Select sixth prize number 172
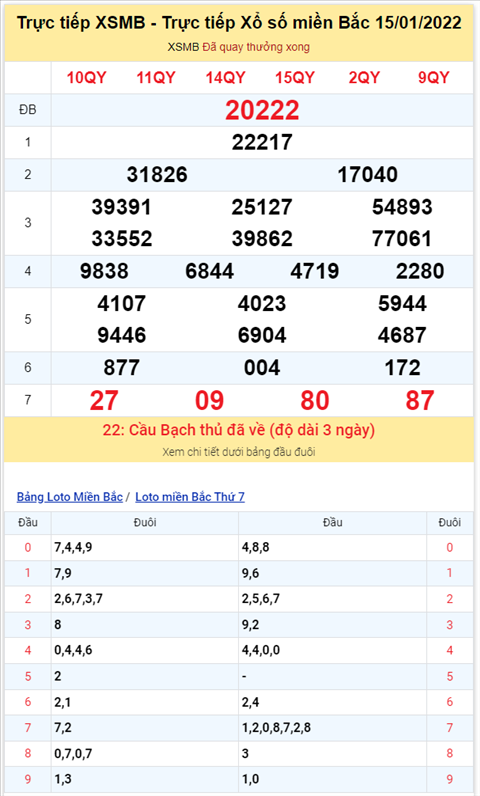Screen dimensions: 480x796 click(x=402, y=368)
